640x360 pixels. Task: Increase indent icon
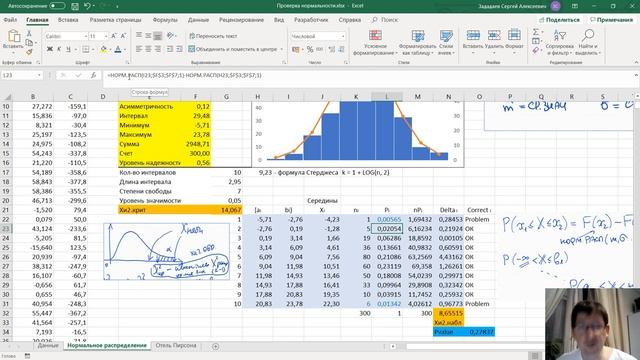(180, 49)
